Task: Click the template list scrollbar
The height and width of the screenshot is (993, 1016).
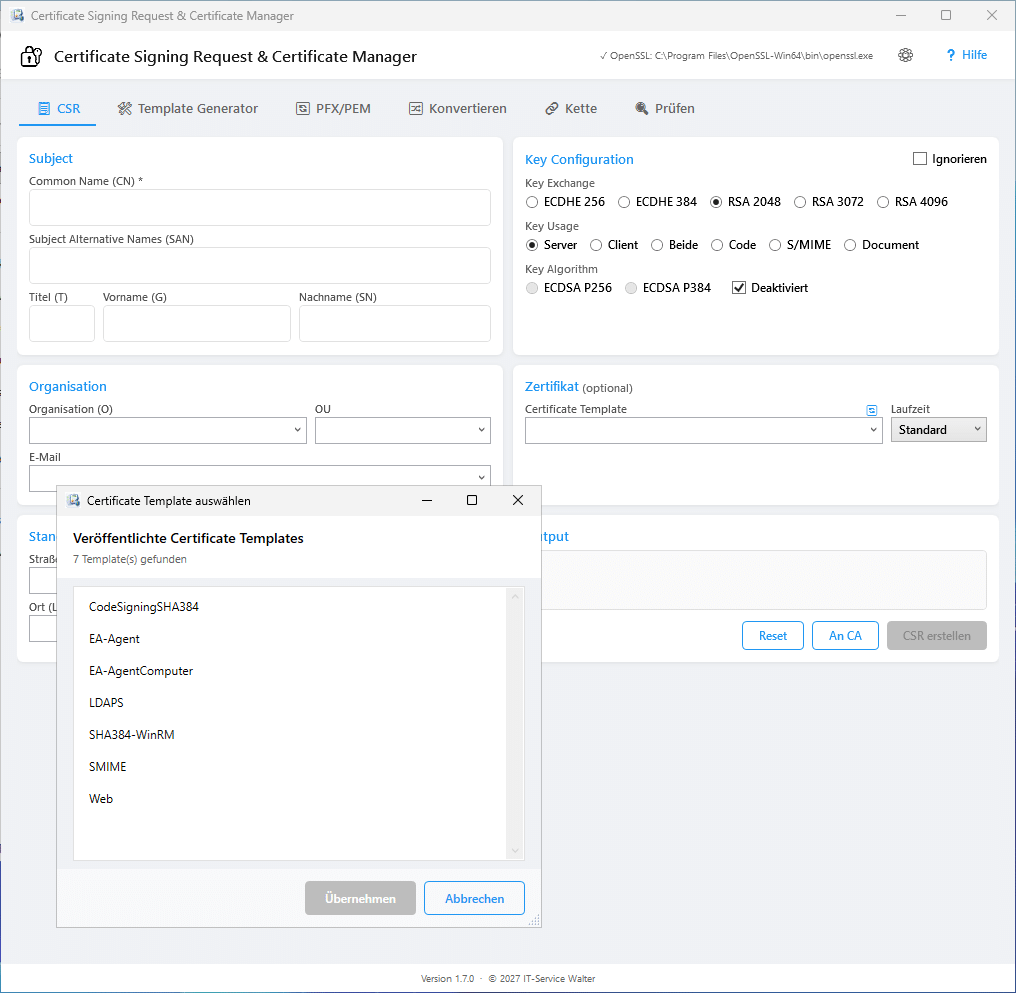Action: point(515,724)
